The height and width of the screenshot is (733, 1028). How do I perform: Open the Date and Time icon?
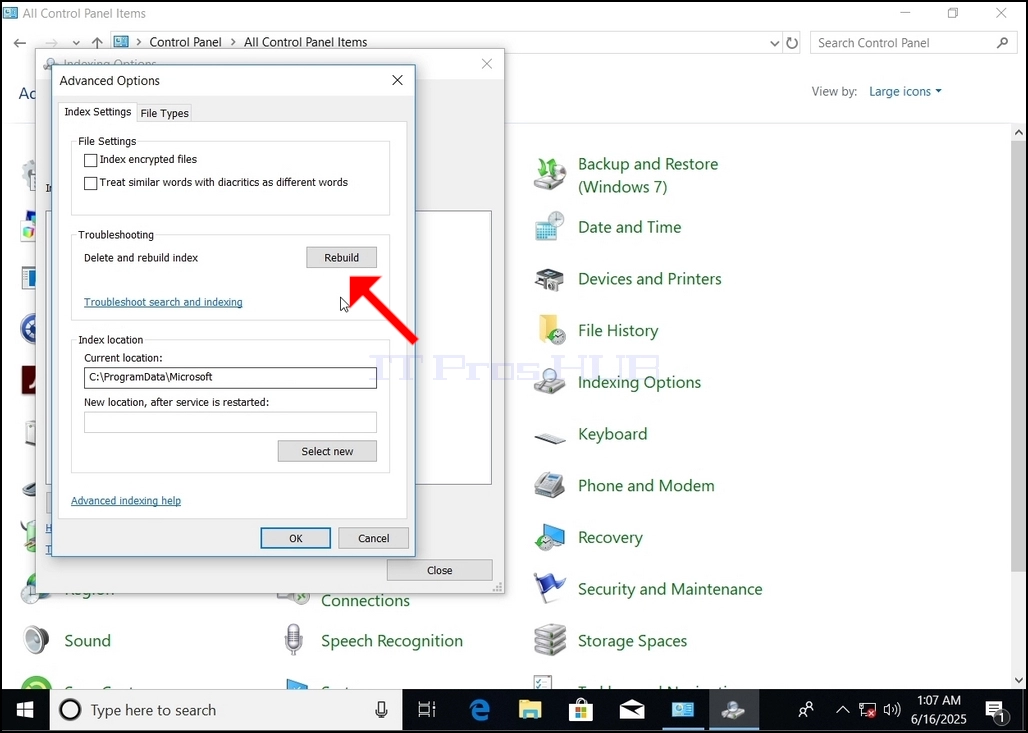pyautogui.click(x=549, y=227)
